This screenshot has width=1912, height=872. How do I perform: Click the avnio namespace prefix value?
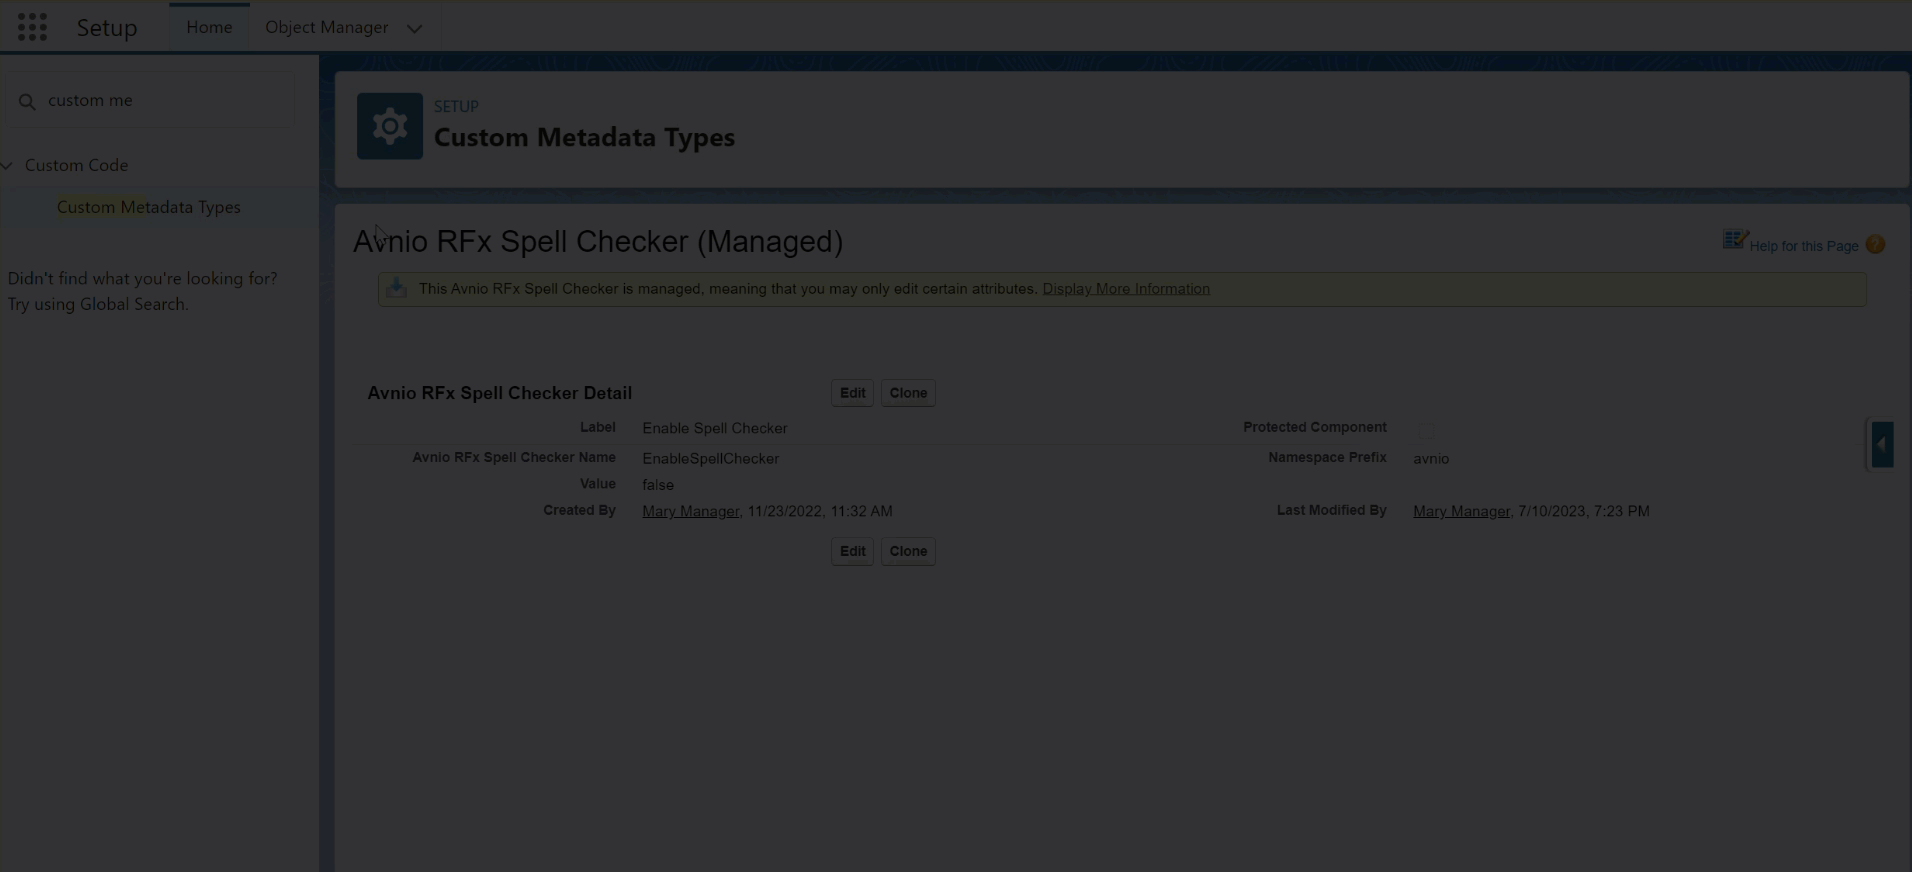[1431, 458]
